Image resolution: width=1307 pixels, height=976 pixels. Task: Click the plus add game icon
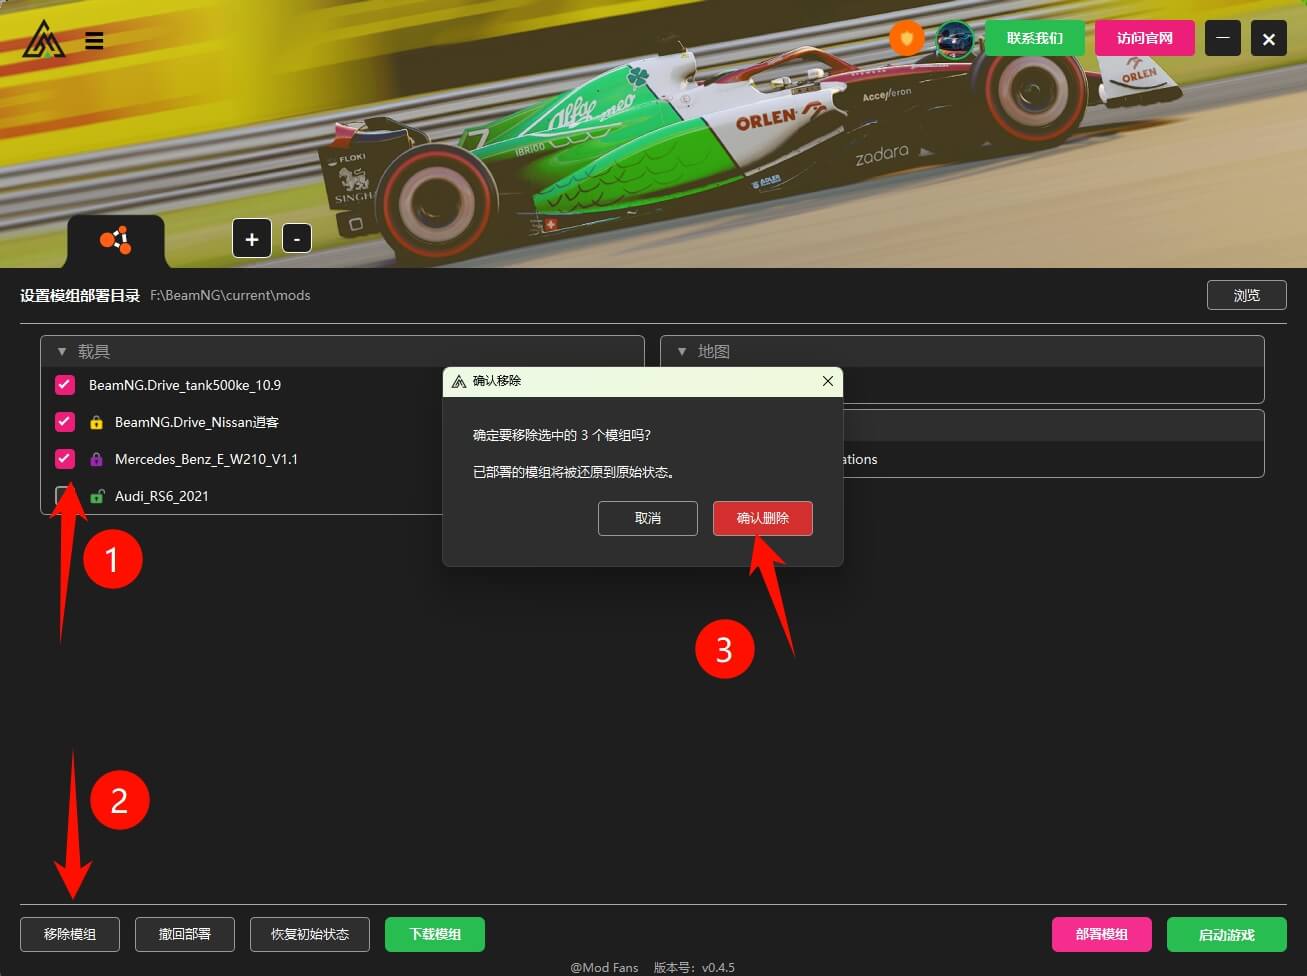pyautogui.click(x=252, y=239)
